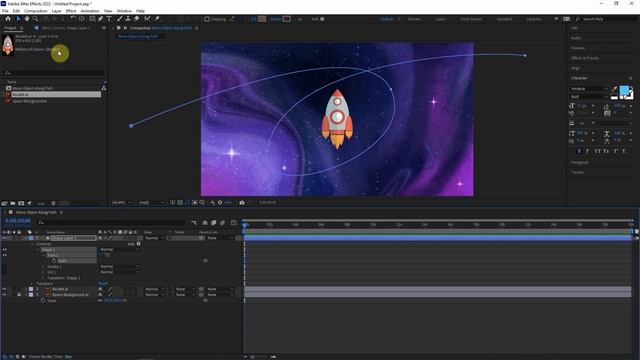Open the composition flowchart icon in Project panel

pyautogui.click(x=104, y=88)
